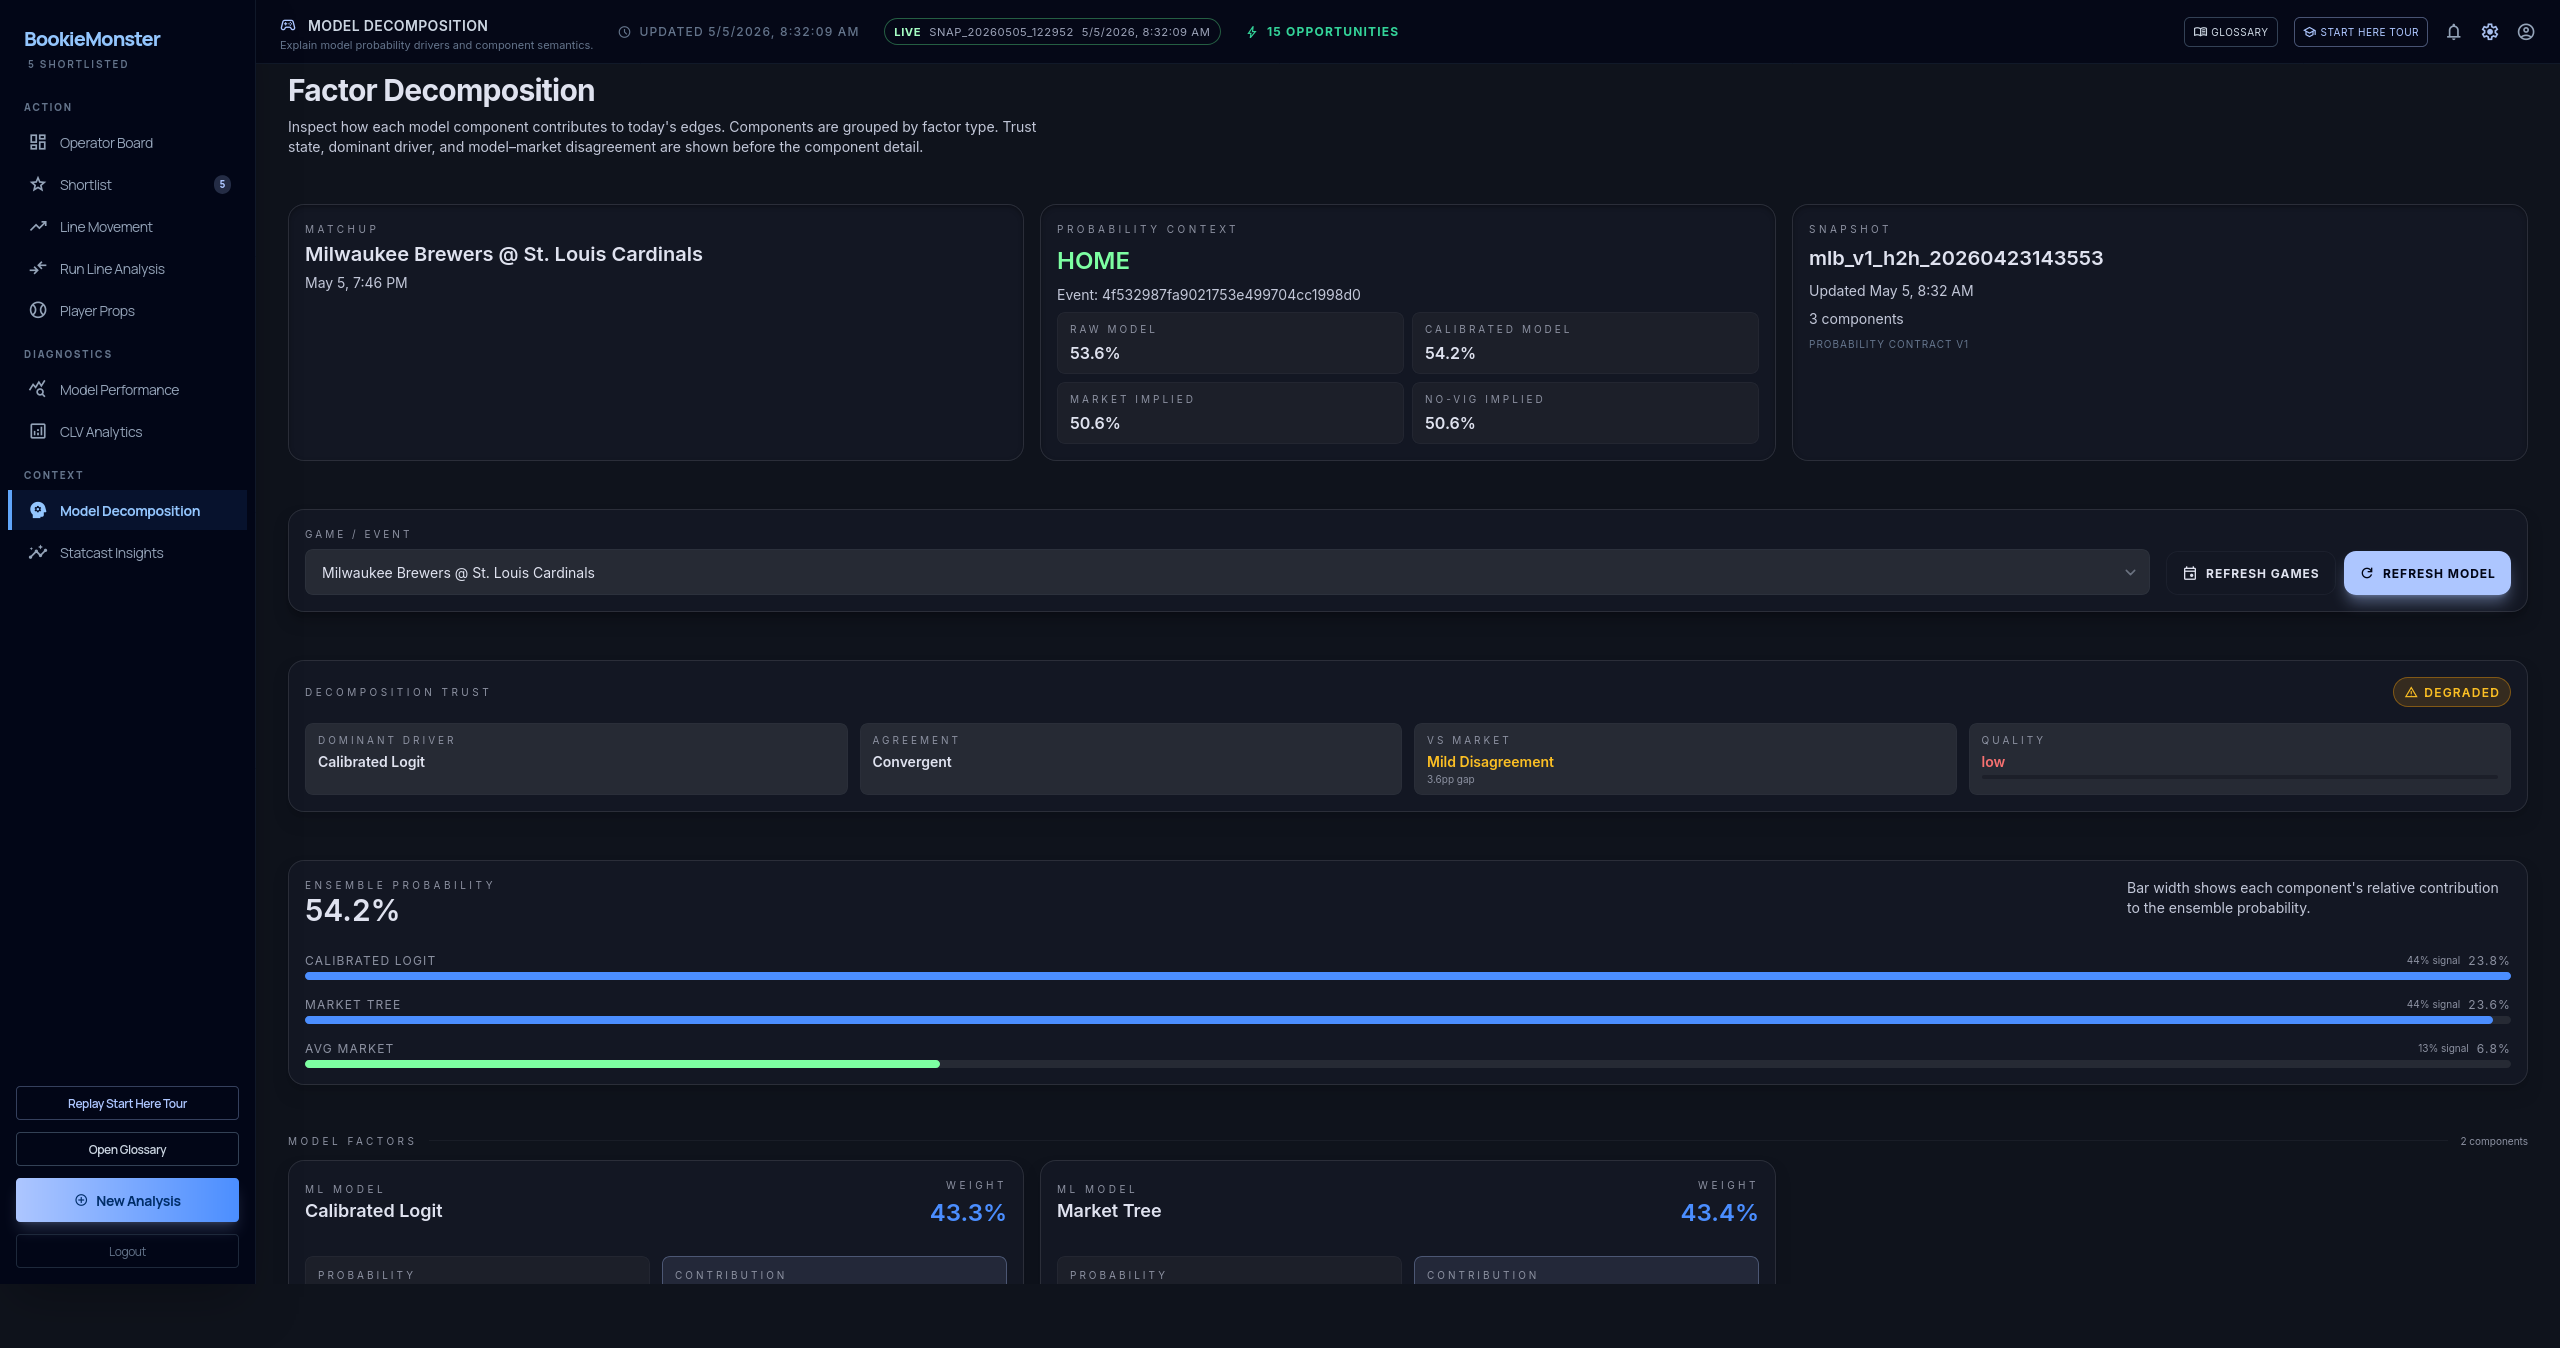The width and height of the screenshot is (2560, 1348).
Task: Open settings gear icon
Action: pyautogui.click(x=2490, y=32)
